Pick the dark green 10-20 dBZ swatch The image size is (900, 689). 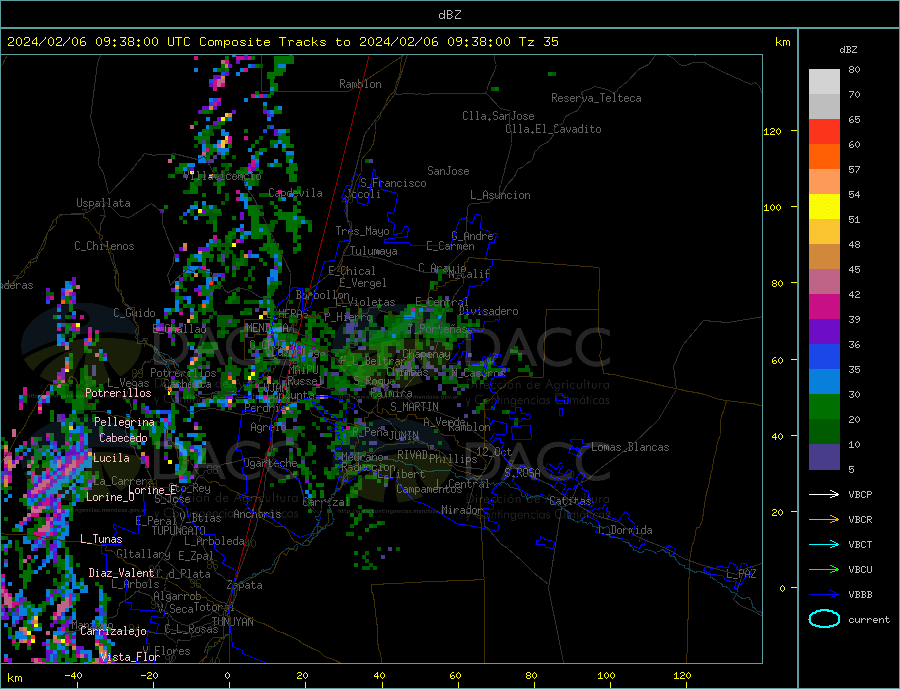pos(824,432)
